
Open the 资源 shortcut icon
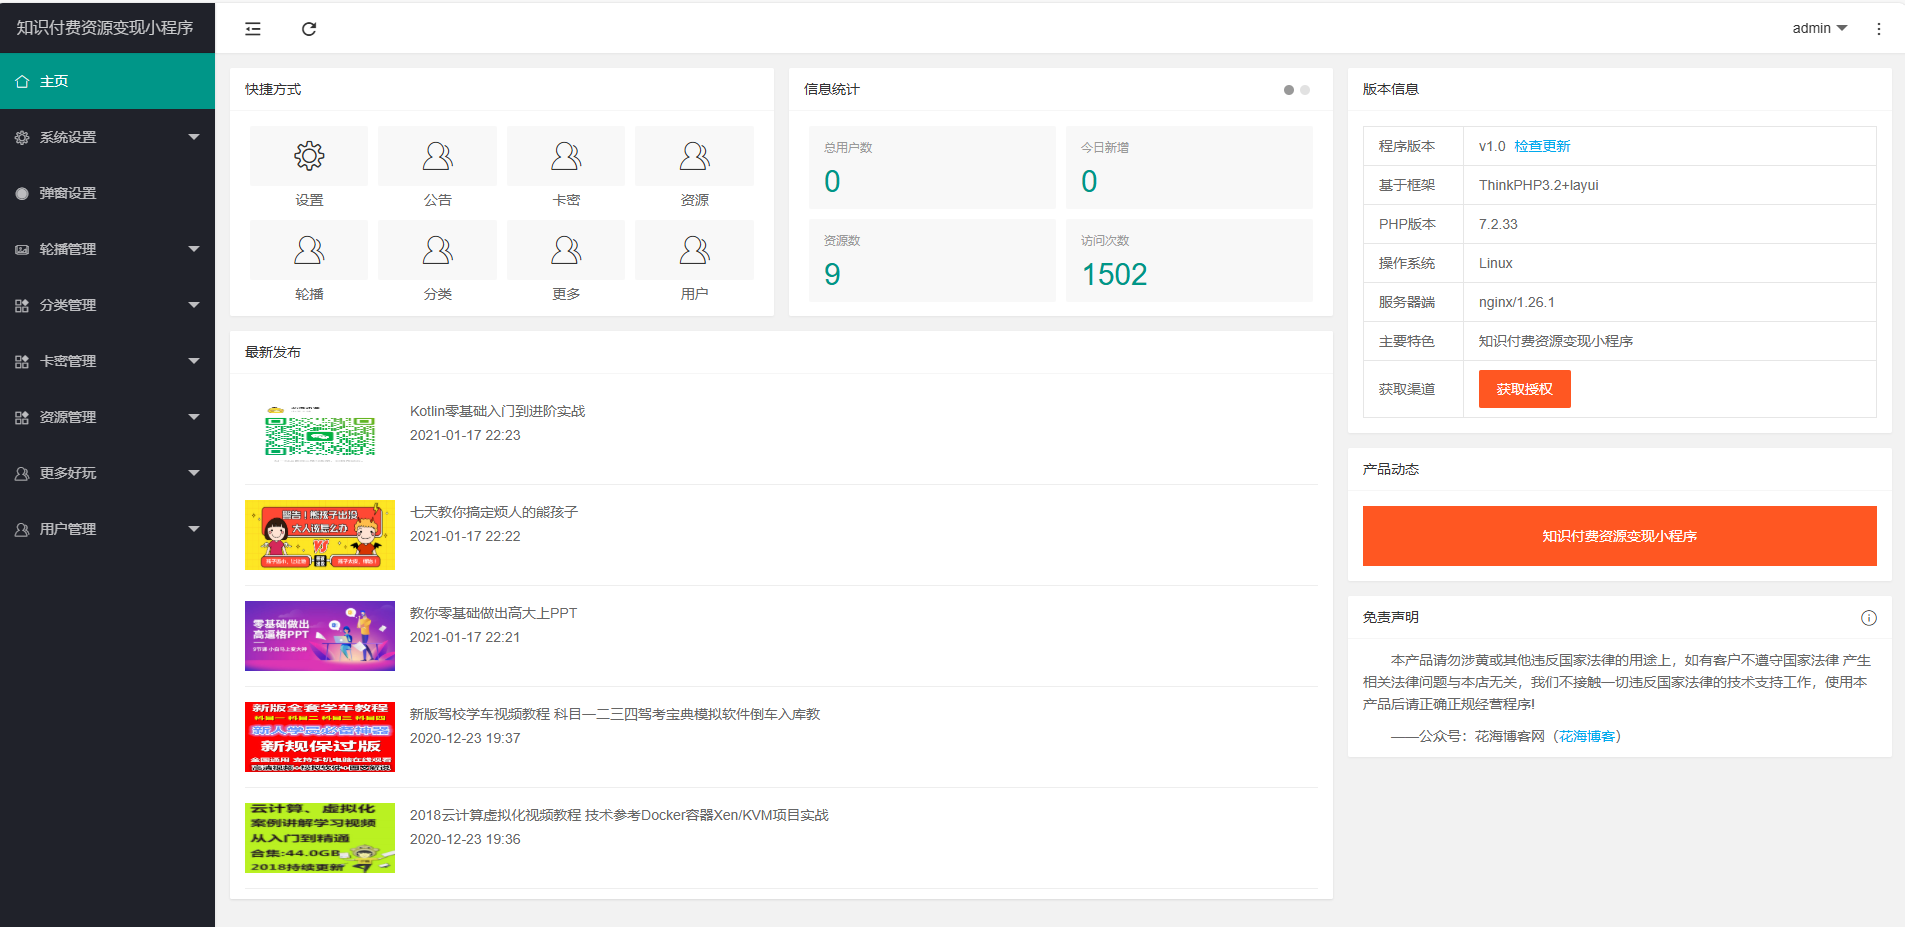pos(694,156)
